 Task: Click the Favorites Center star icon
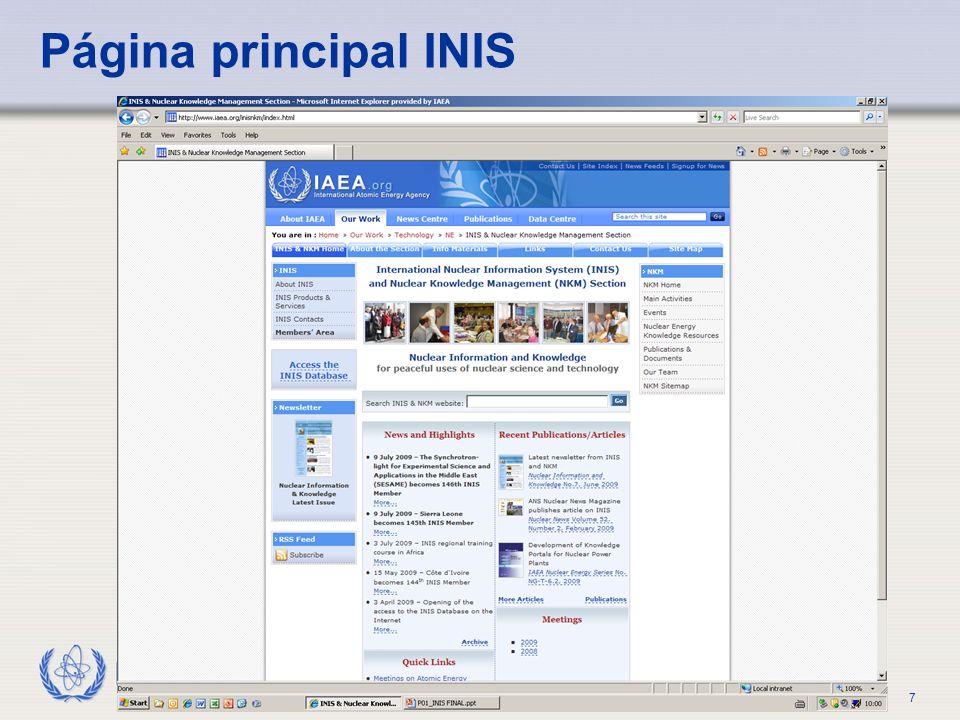[125, 151]
